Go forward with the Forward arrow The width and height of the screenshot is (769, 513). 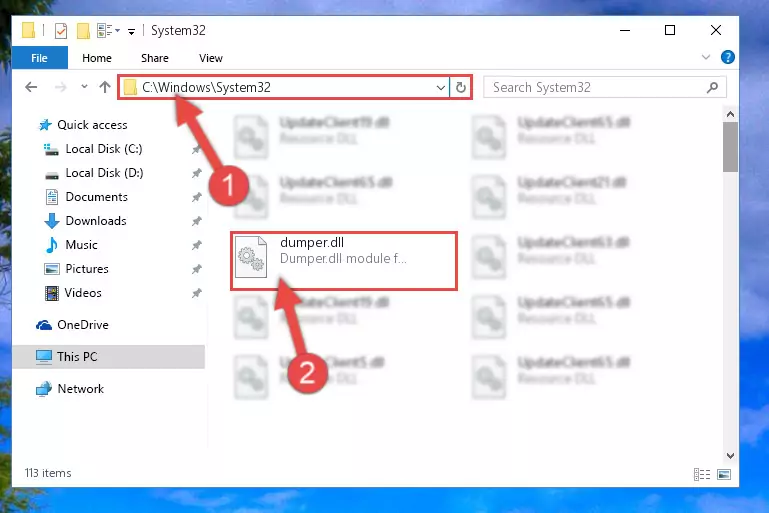[60, 87]
